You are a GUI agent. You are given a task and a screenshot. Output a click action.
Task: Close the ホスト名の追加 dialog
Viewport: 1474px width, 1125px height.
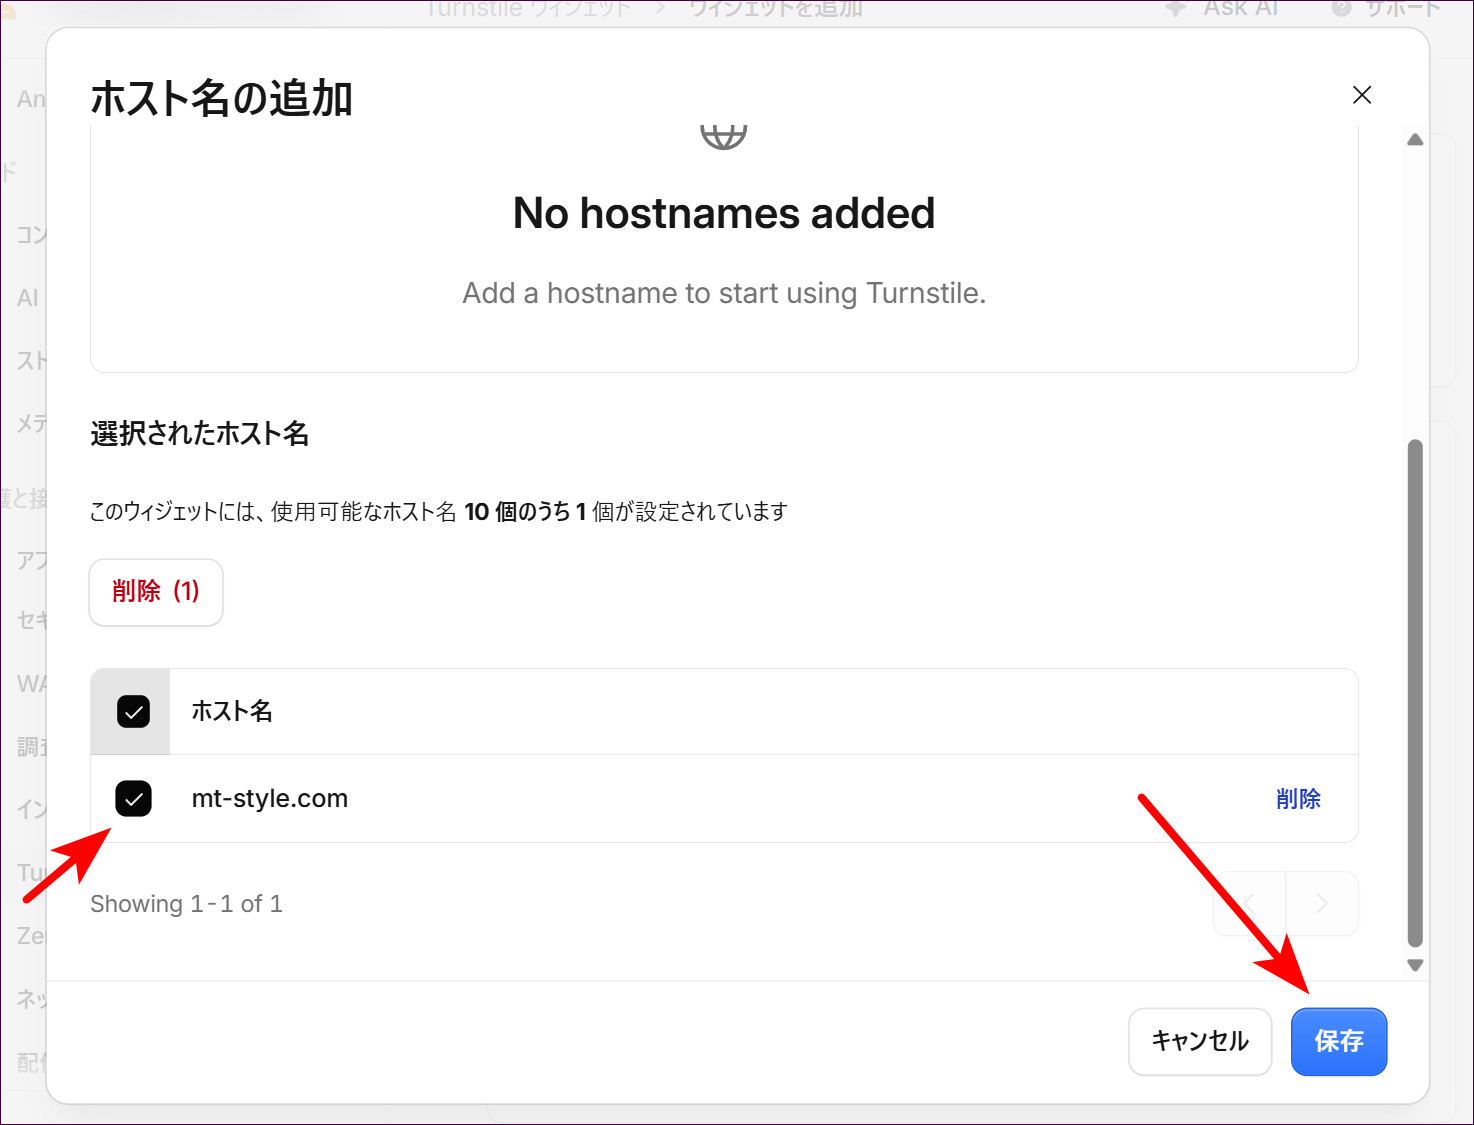point(1361,95)
